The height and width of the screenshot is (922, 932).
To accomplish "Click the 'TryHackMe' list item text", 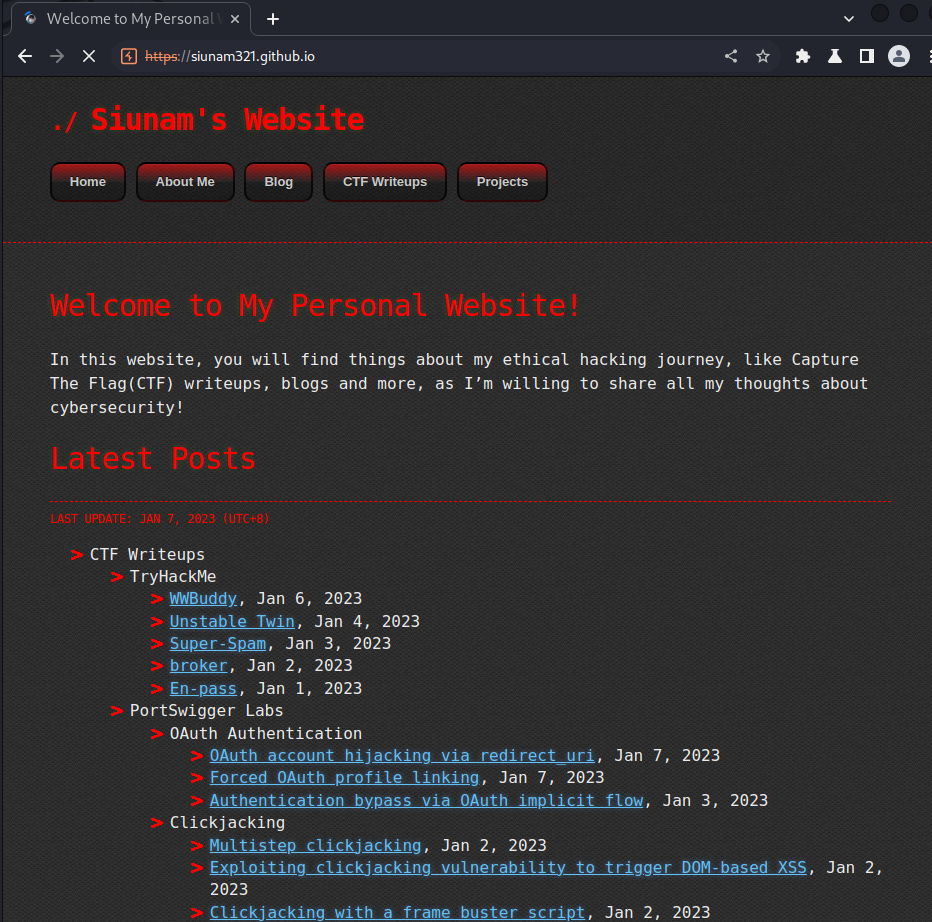I will pos(173,577).
